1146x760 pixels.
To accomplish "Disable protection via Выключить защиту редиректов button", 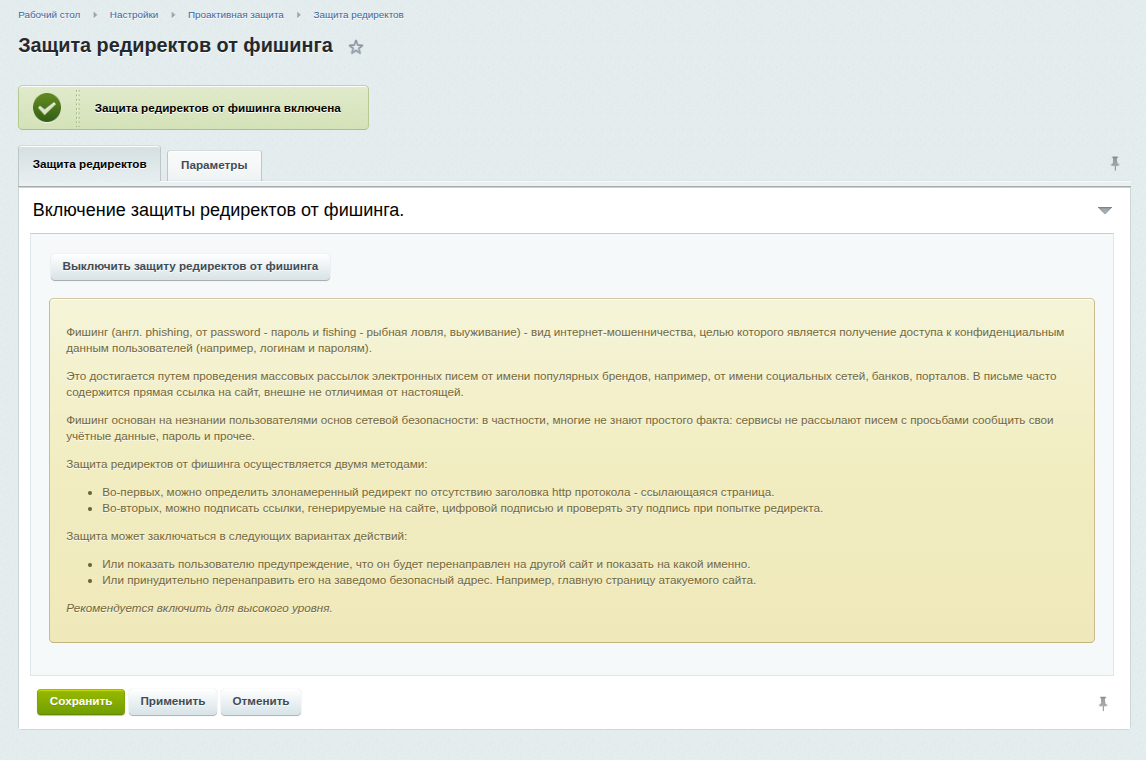I will [190, 267].
